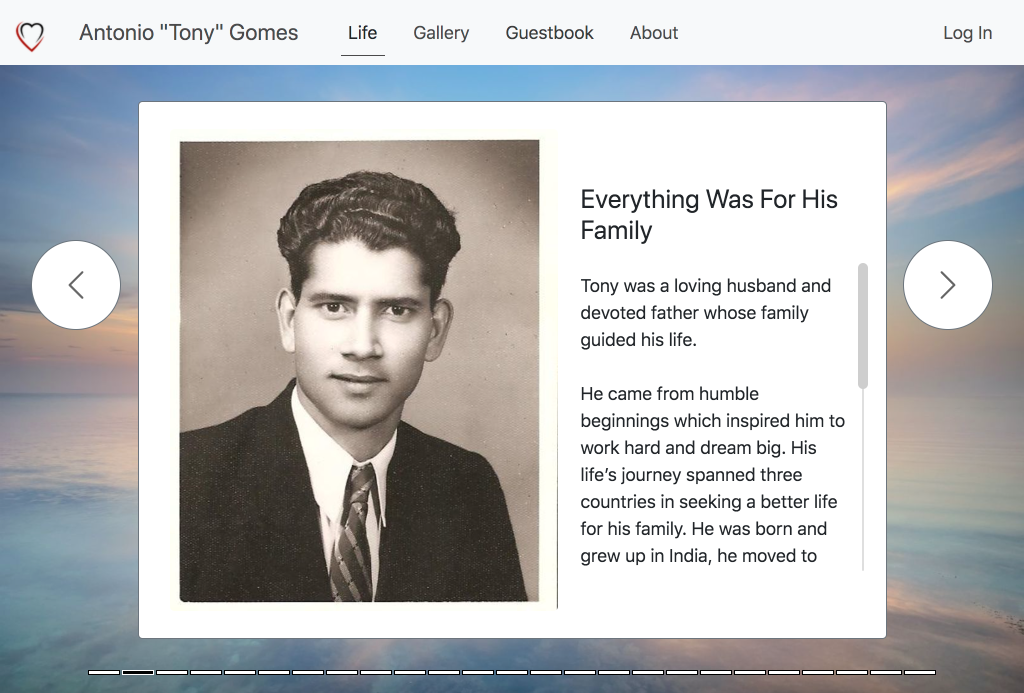Viewport: 1024px width, 693px height.
Task: Select the second-to-last slide indicator bar
Action: (x=886, y=672)
